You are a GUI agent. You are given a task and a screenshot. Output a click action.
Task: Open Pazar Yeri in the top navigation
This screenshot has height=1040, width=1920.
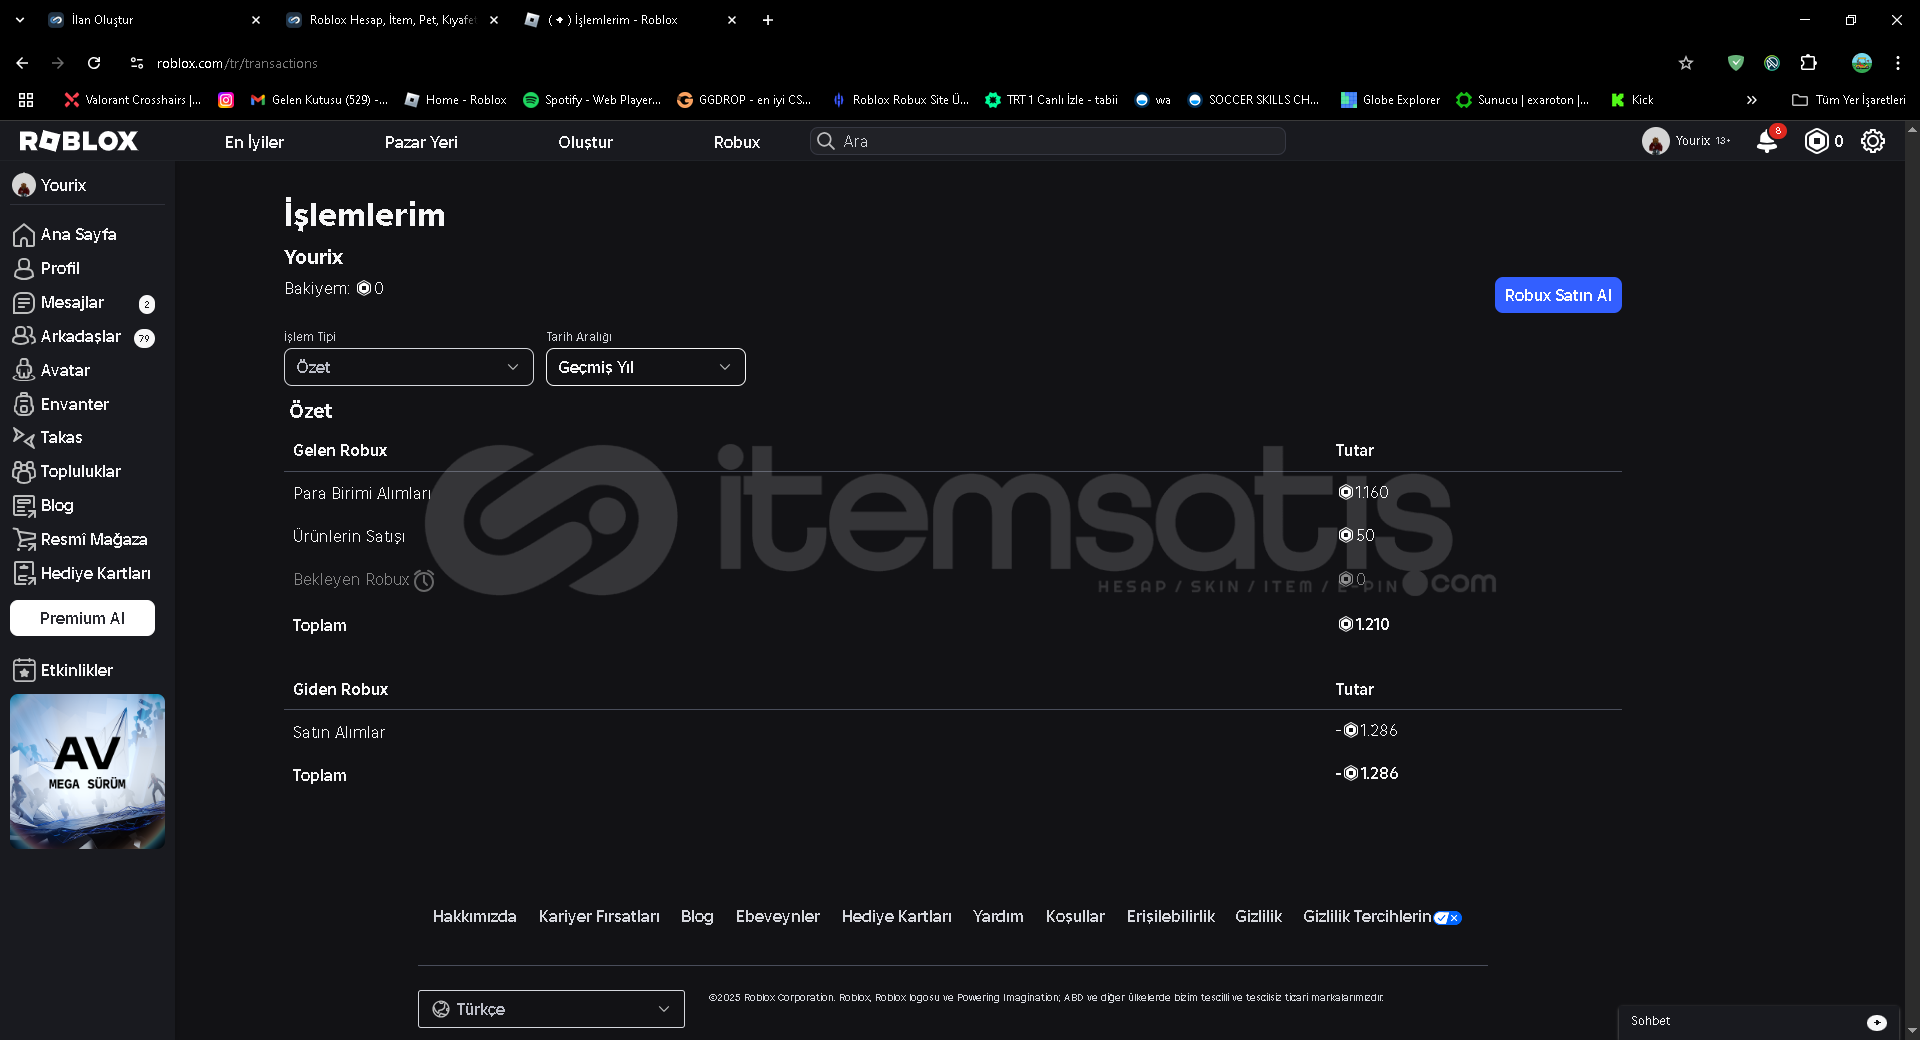pyautogui.click(x=421, y=142)
